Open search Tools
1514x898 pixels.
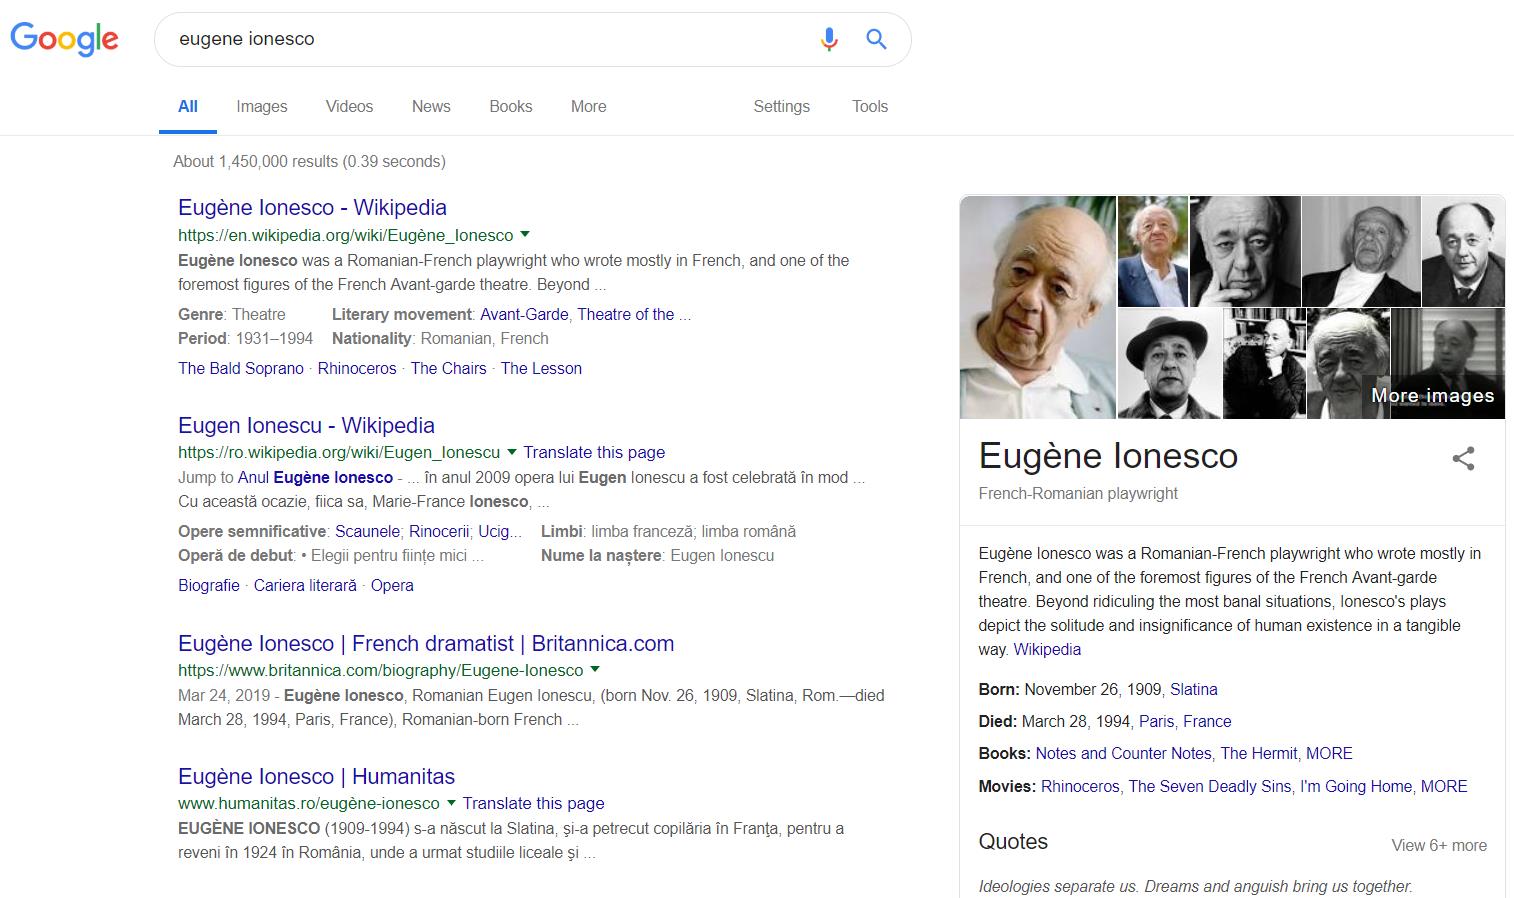[x=870, y=106]
